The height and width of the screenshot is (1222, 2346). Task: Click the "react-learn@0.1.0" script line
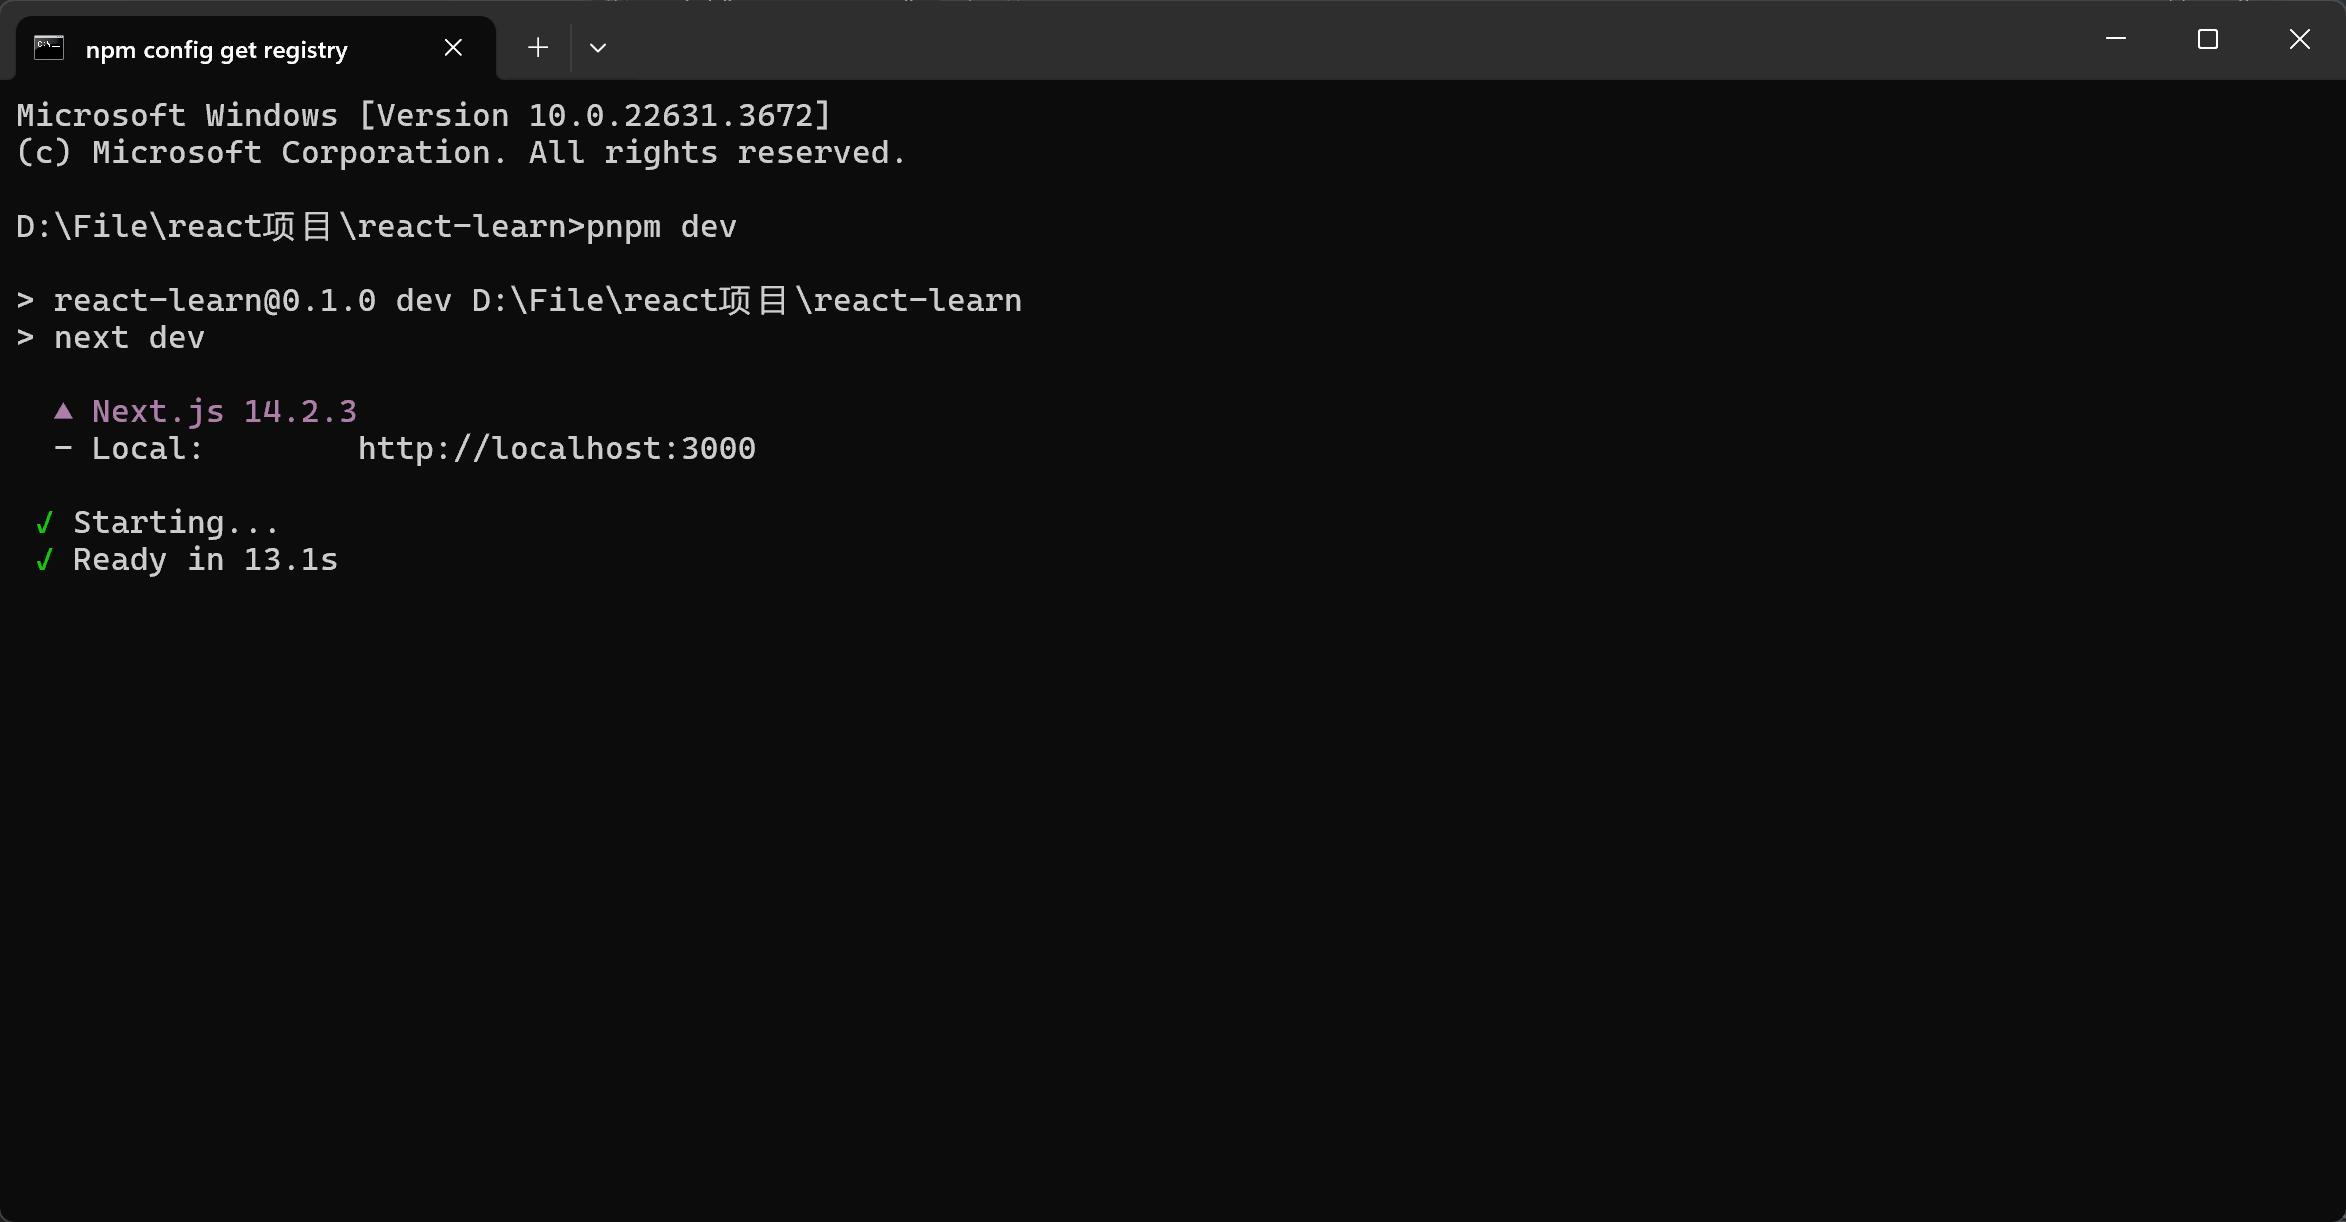click(x=215, y=301)
